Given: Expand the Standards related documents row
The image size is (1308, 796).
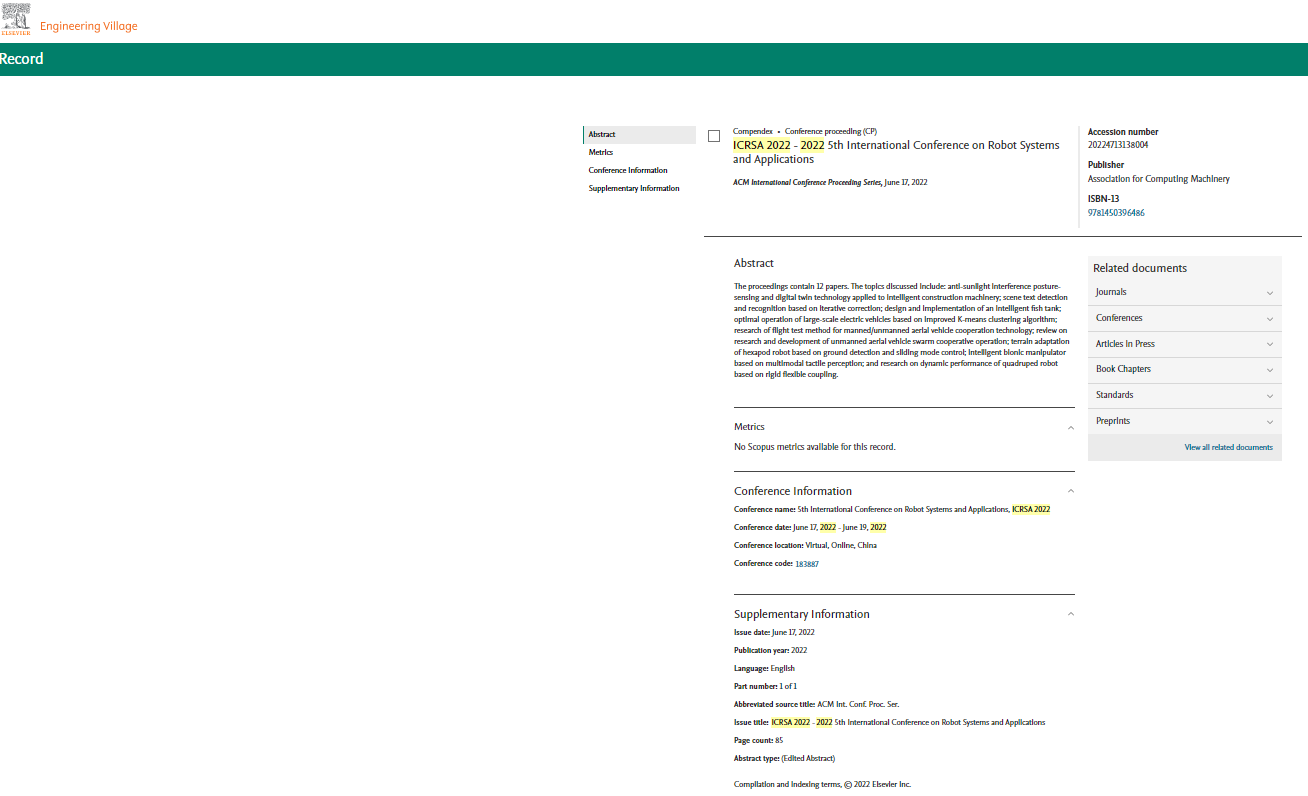Looking at the screenshot, I should click(x=1185, y=395).
